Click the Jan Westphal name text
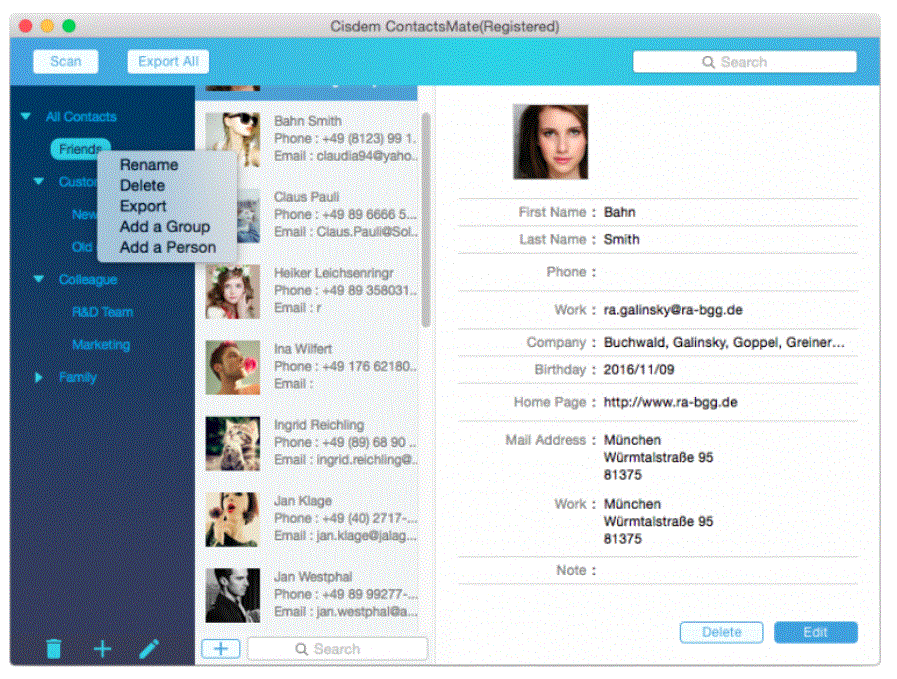This screenshot has width=897, height=679. 313,577
